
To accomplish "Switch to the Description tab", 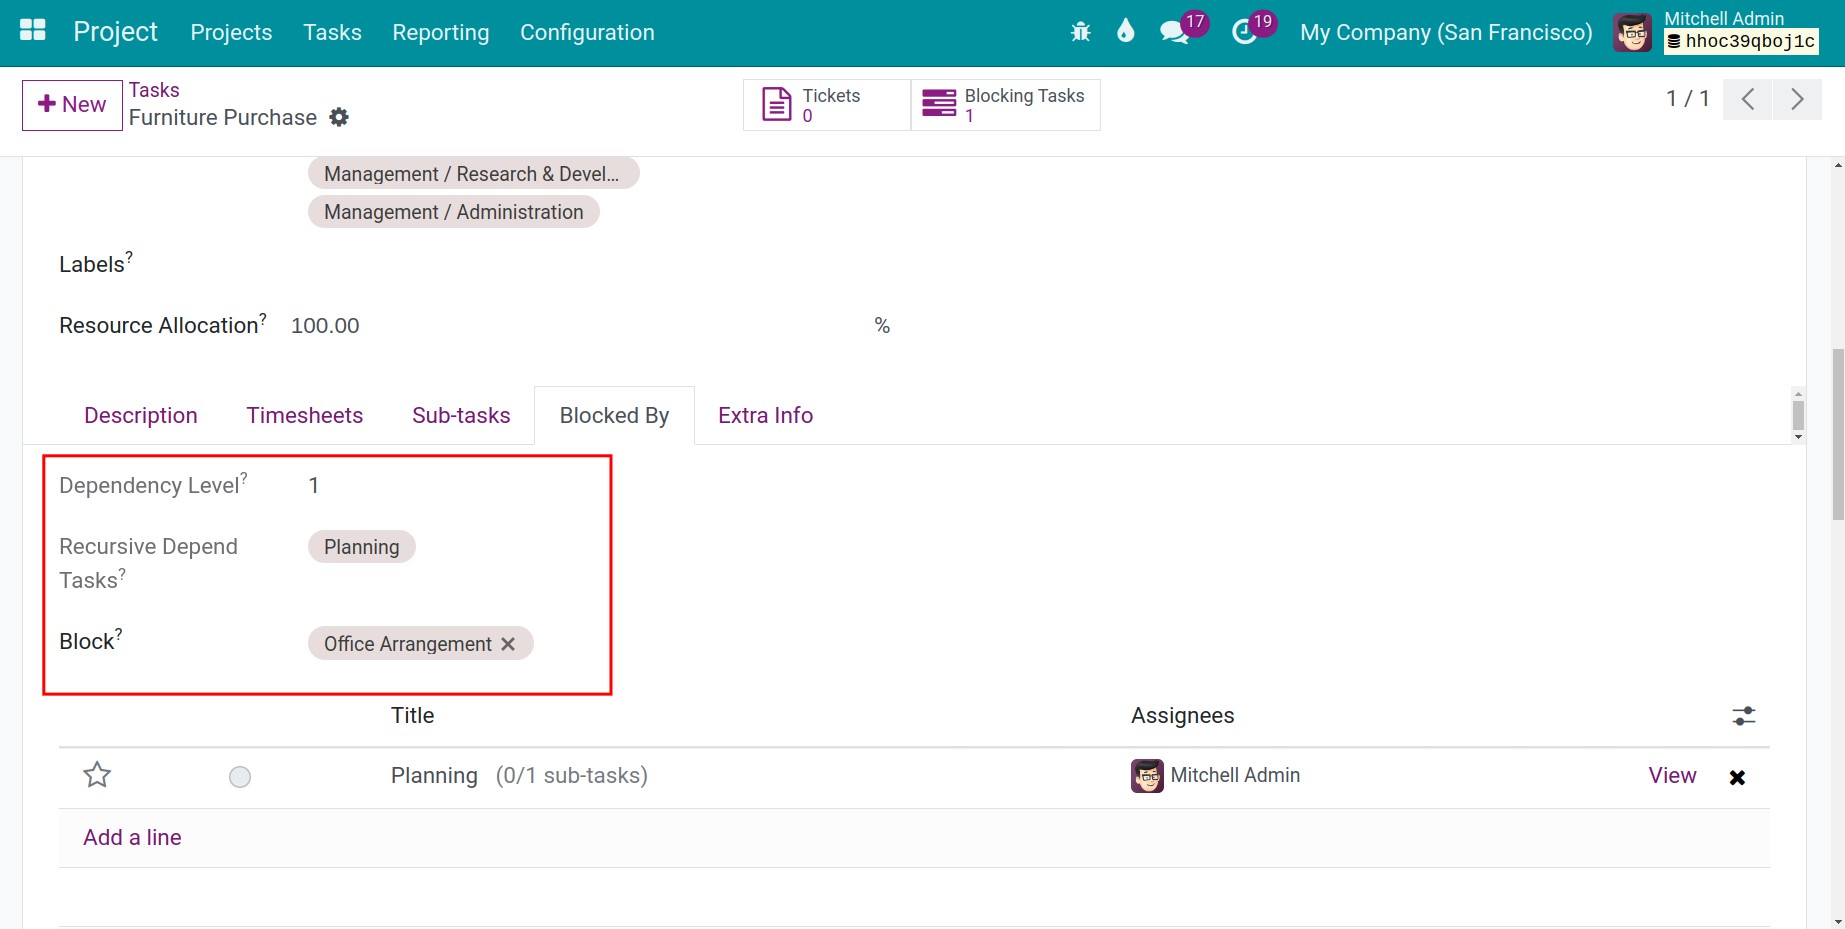I will [141, 415].
